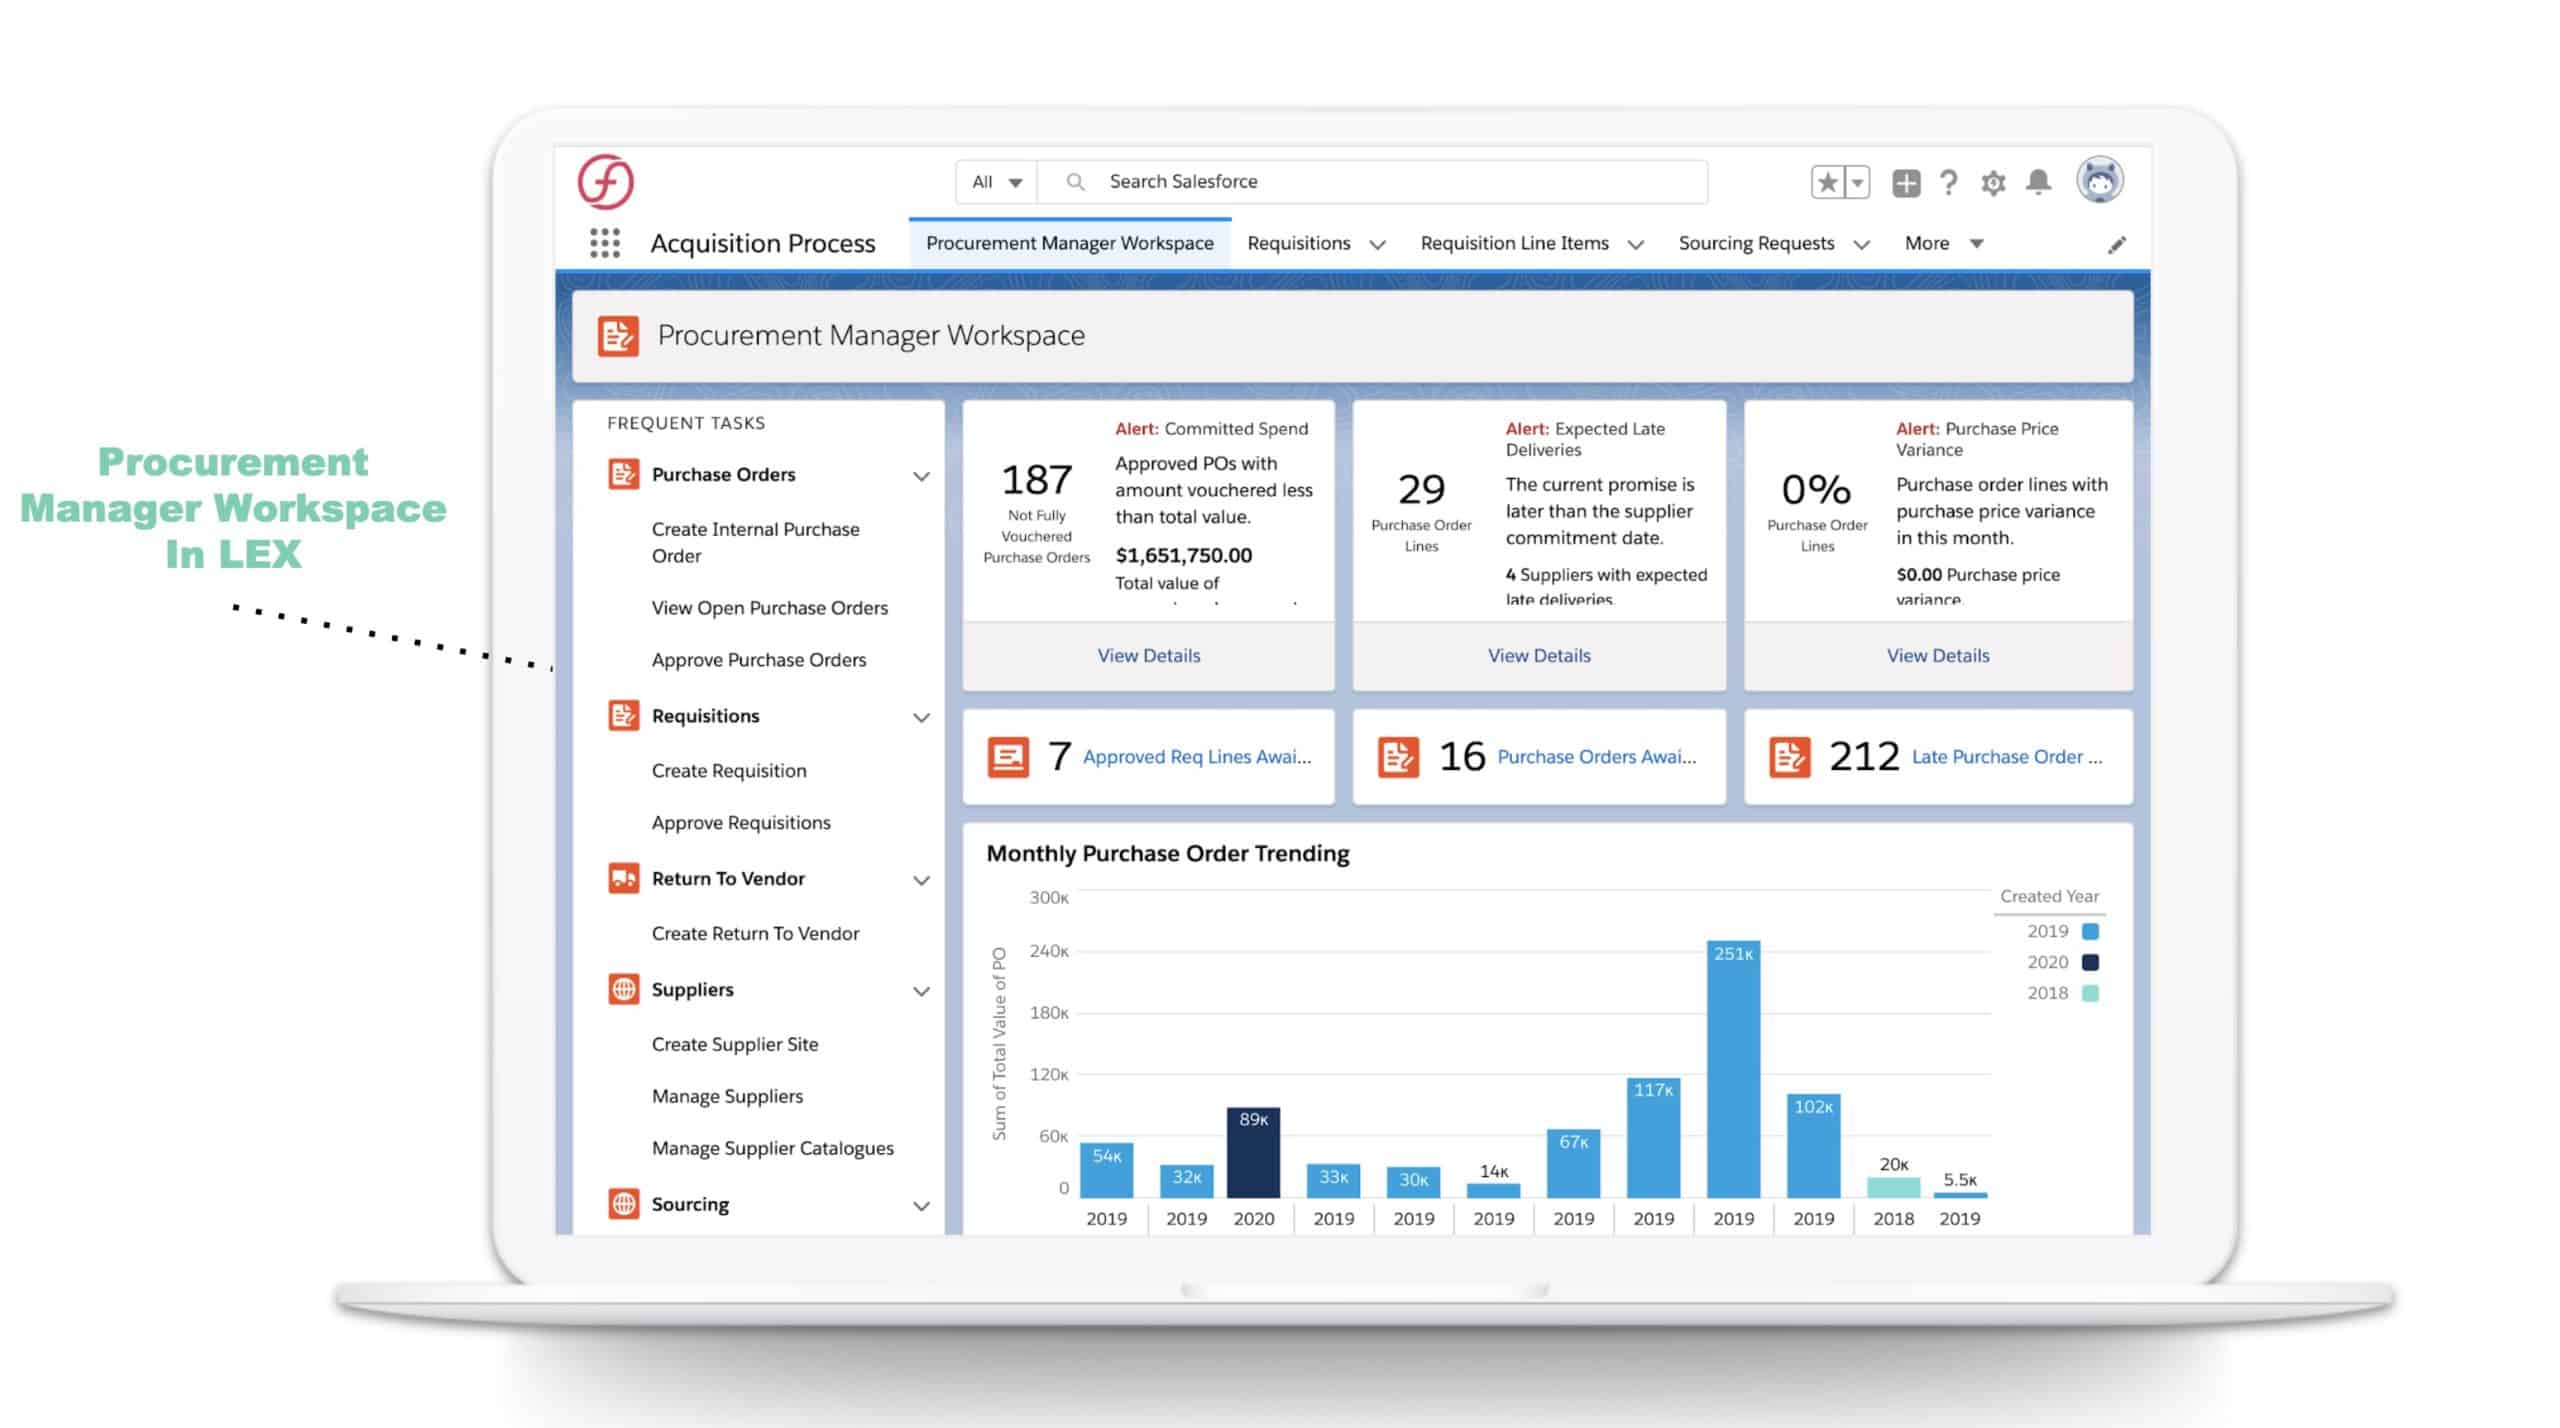This screenshot has width=2560, height=1428.
Task: Switch to the Requisition Line Items tab
Action: [x=1515, y=243]
